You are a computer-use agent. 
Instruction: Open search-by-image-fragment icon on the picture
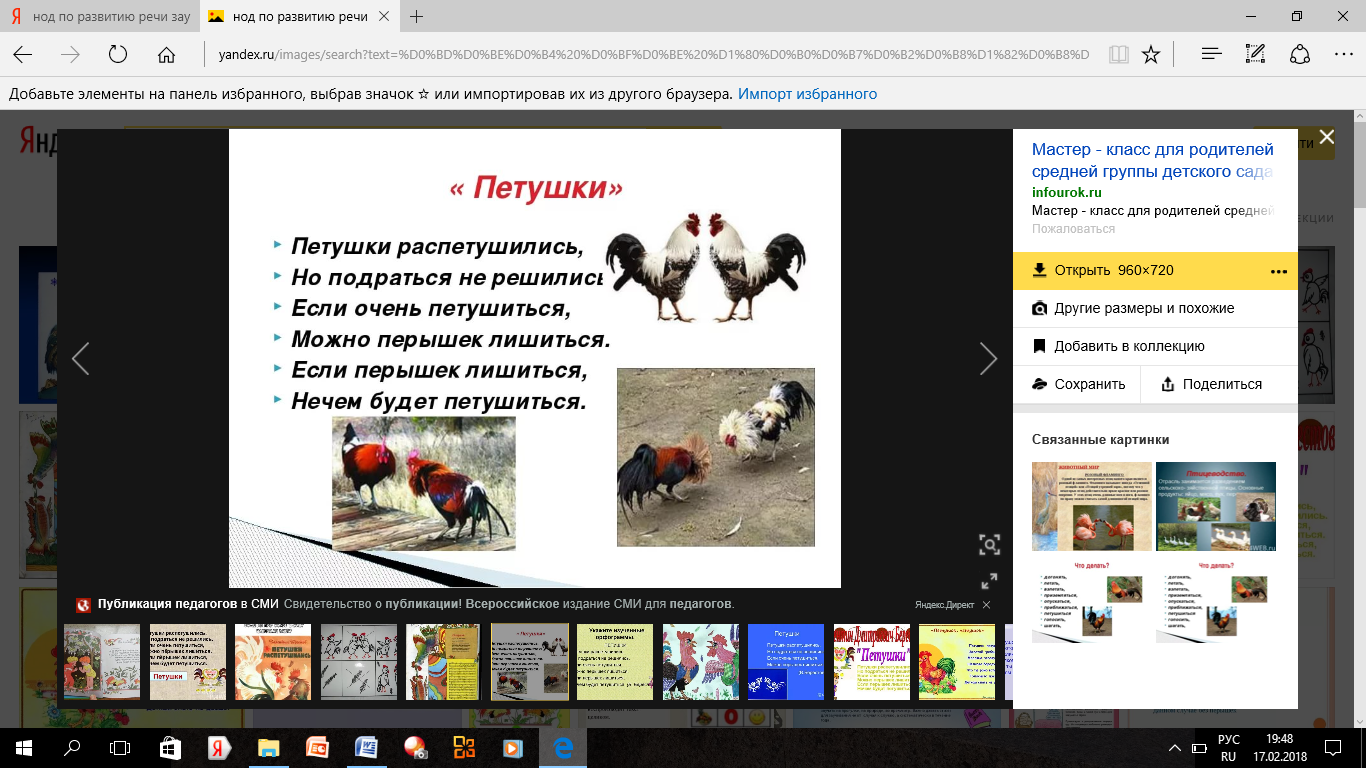point(989,544)
